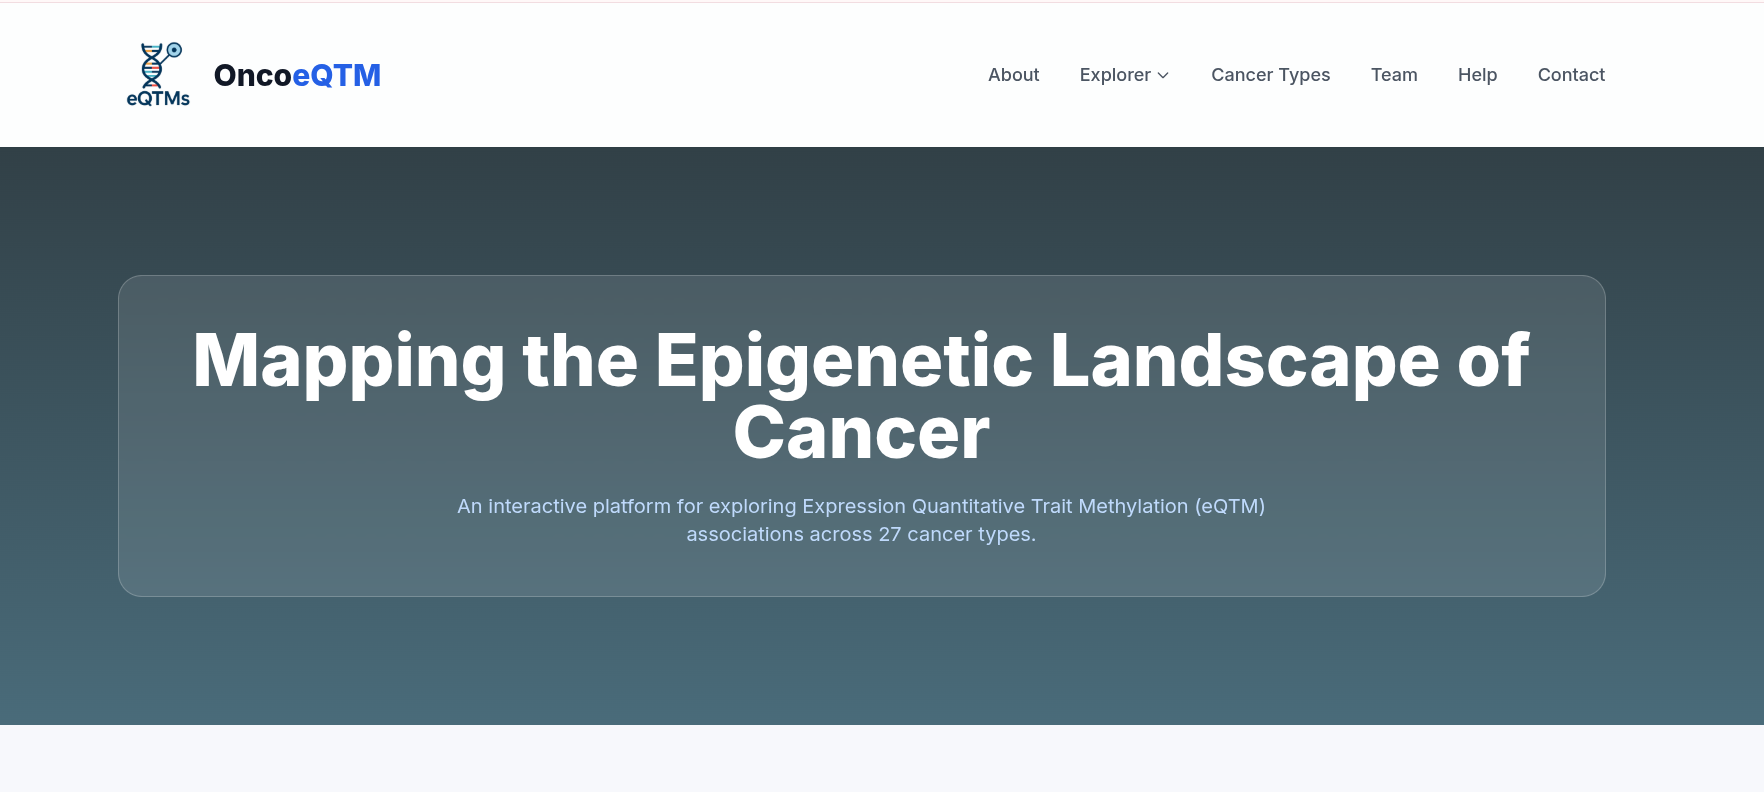This screenshot has width=1764, height=792.
Task: Select the Contact link in the navbar
Action: pyautogui.click(x=1570, y=75)
